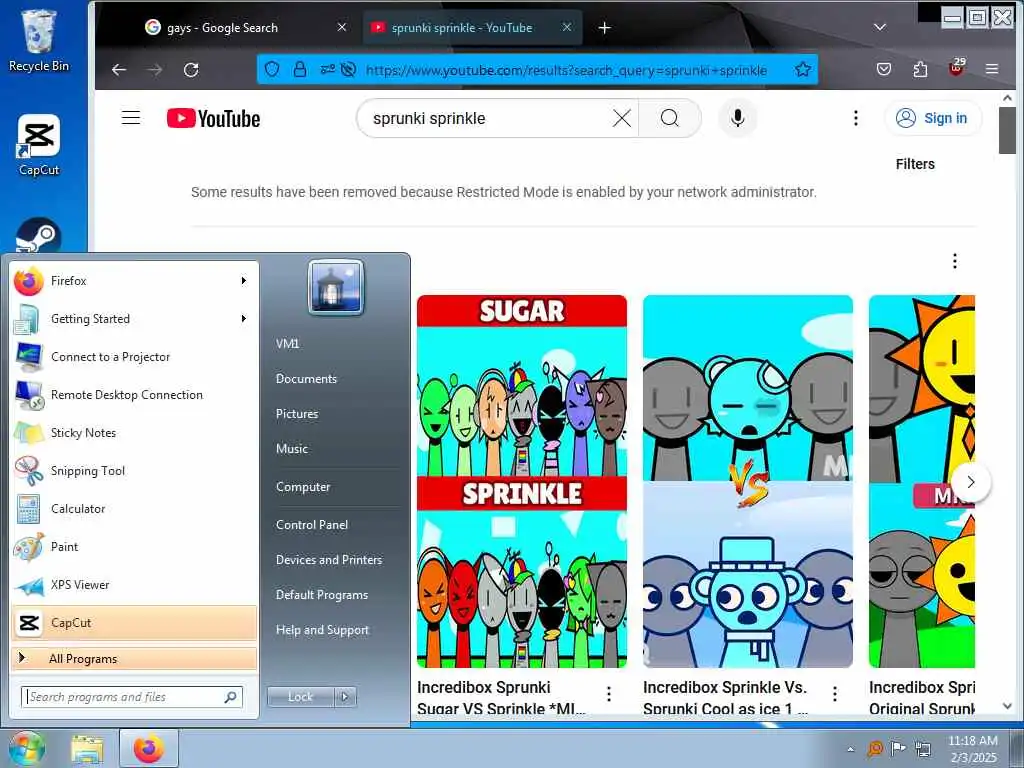Click the Start menu user picture
Viewport: 1024px width, 768px height.
coord(336,287)
